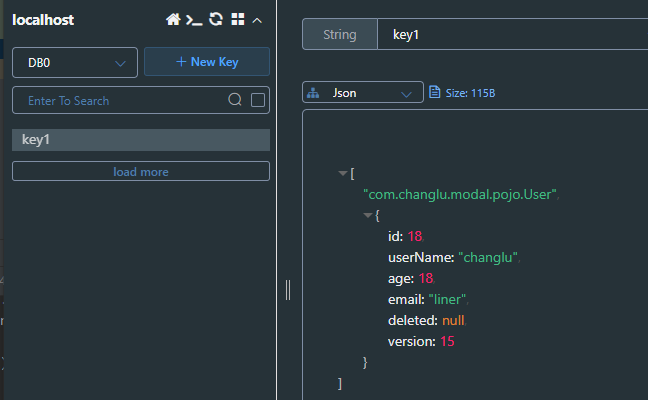Collapse the outer JSON array triangle
The width and height of the screenshot is (648, 400).
343,173
